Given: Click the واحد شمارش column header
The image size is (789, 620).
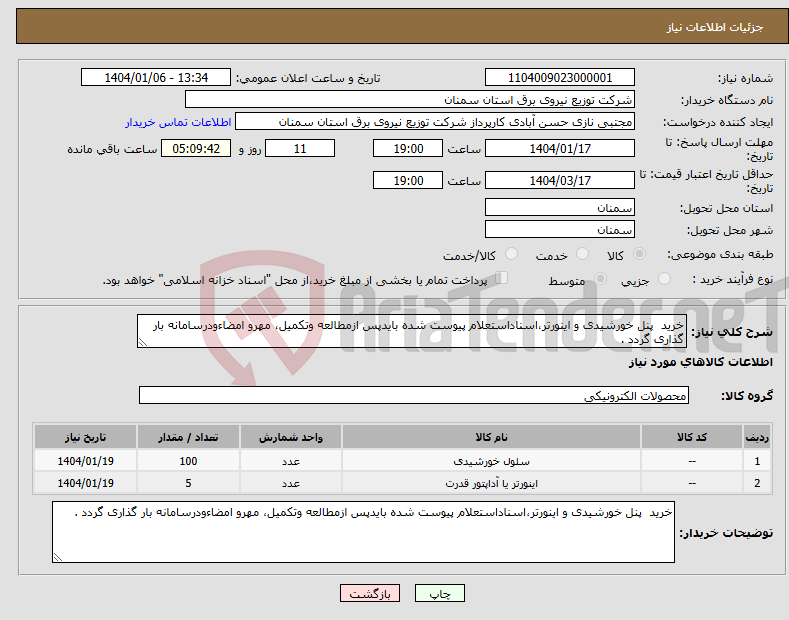Looking at the screenshot, I should pyautogui.click(x=291, y=437).
